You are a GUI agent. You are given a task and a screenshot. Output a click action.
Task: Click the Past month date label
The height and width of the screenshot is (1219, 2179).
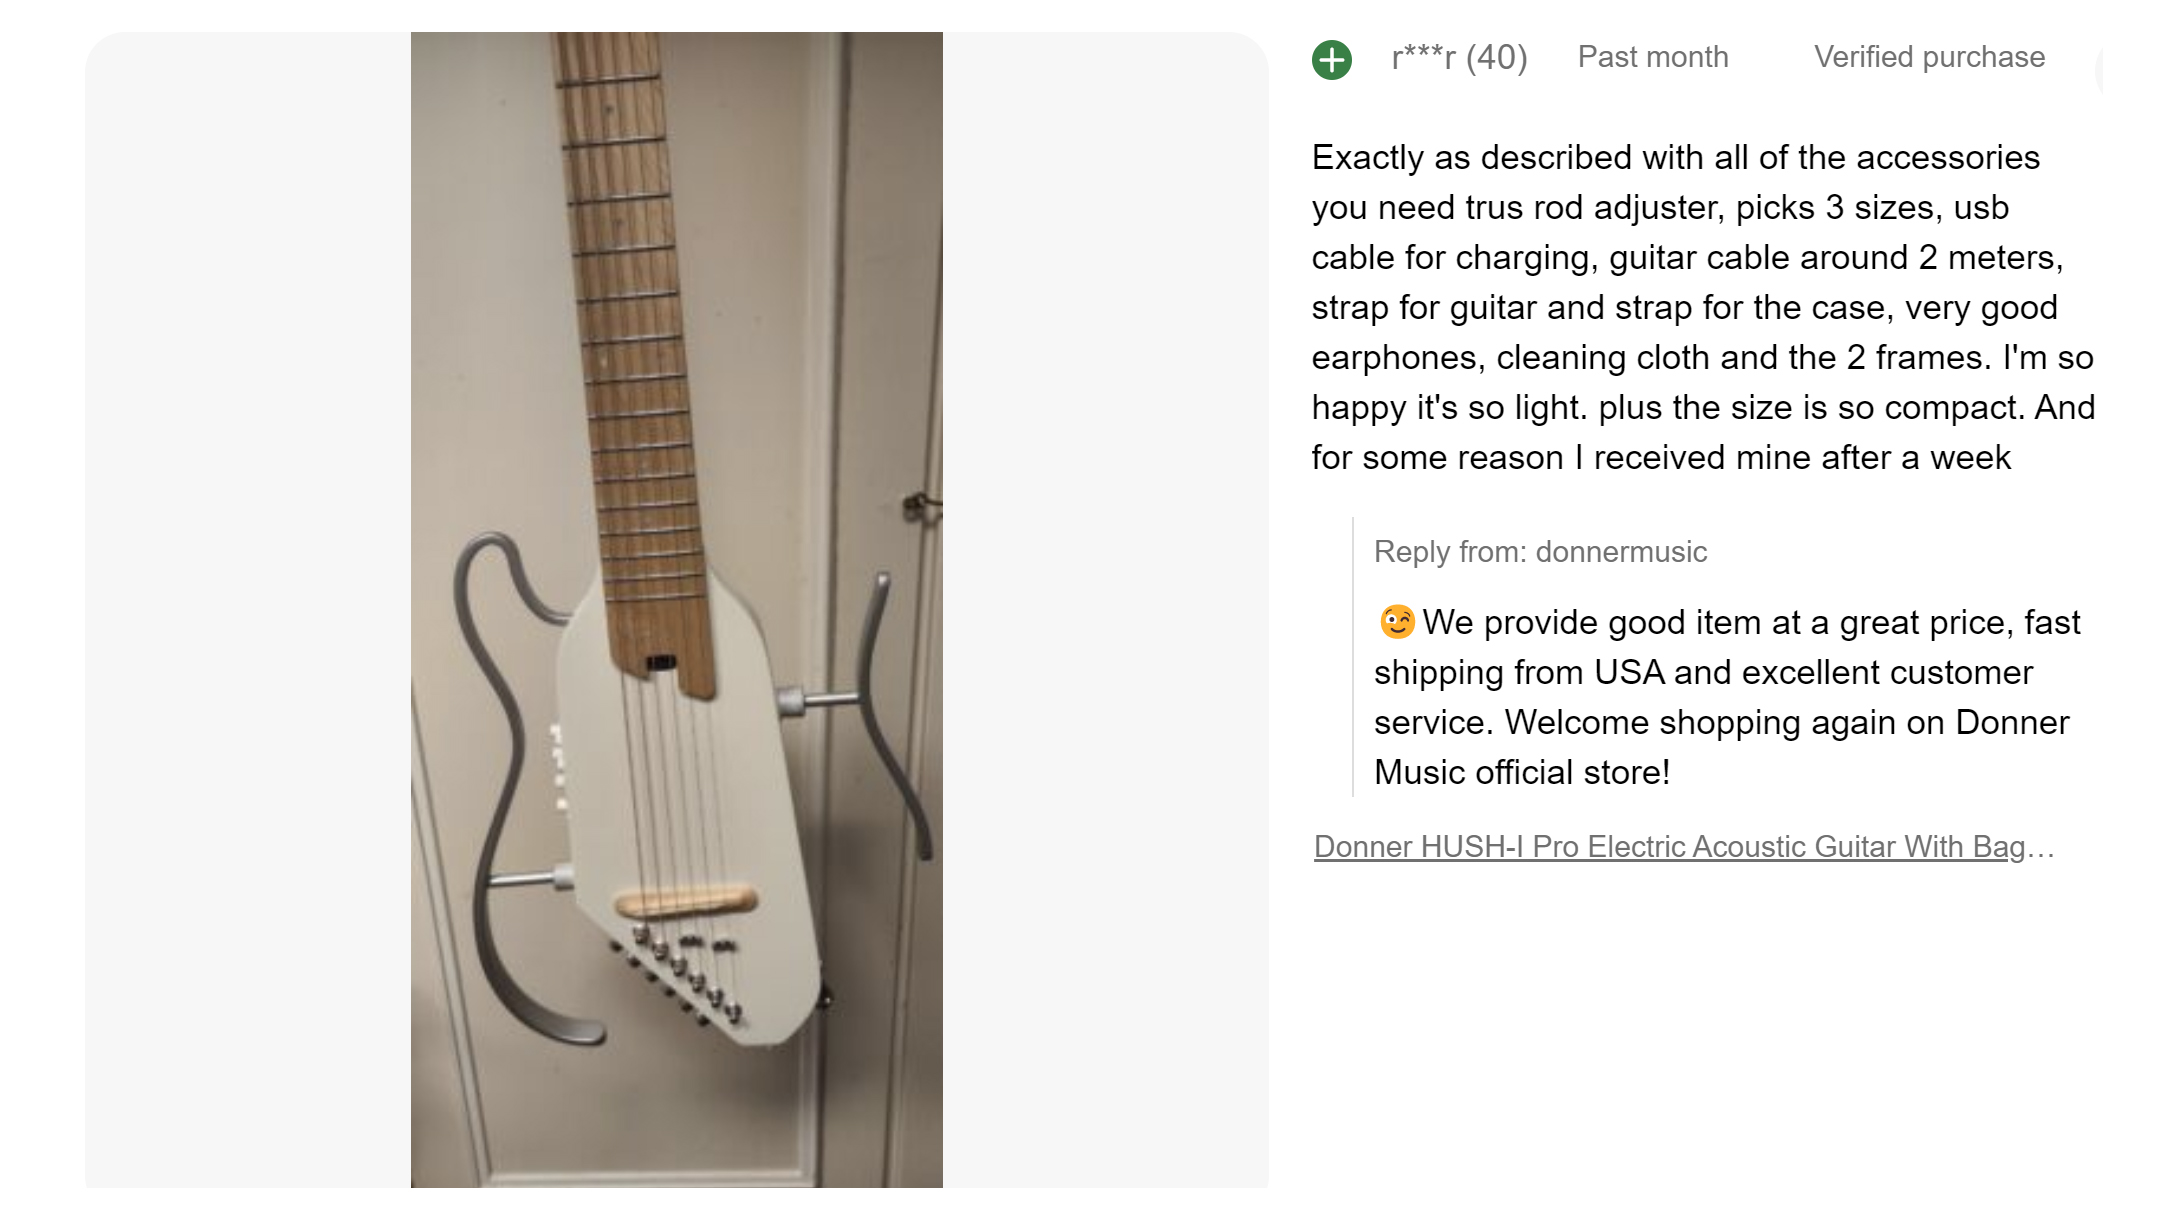(x=1652, y=57)
